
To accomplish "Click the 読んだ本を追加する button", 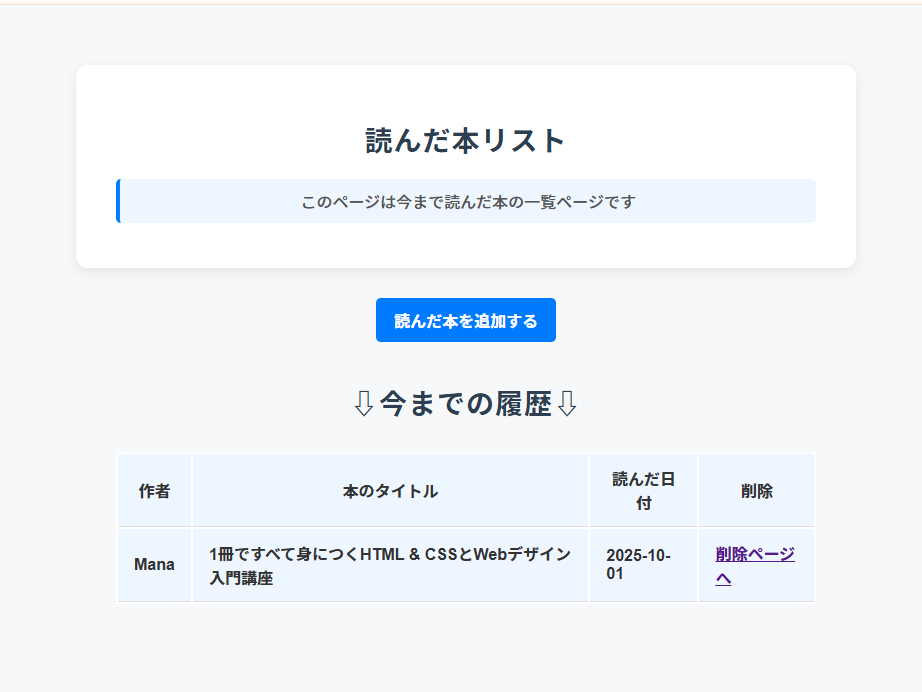I will coord(465,321).
